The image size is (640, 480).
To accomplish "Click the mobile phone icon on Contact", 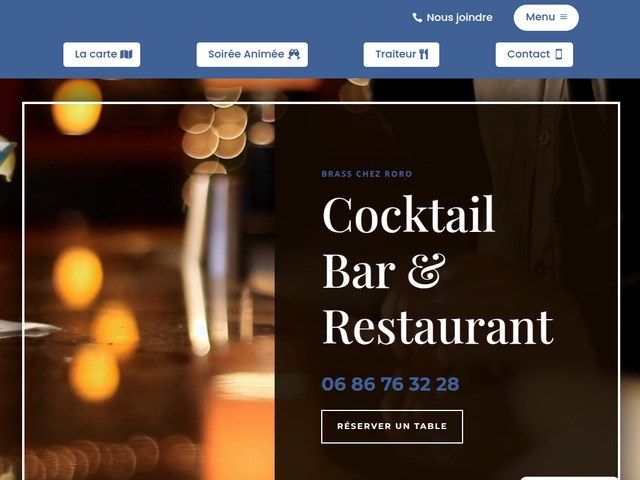I will (559, 54).
